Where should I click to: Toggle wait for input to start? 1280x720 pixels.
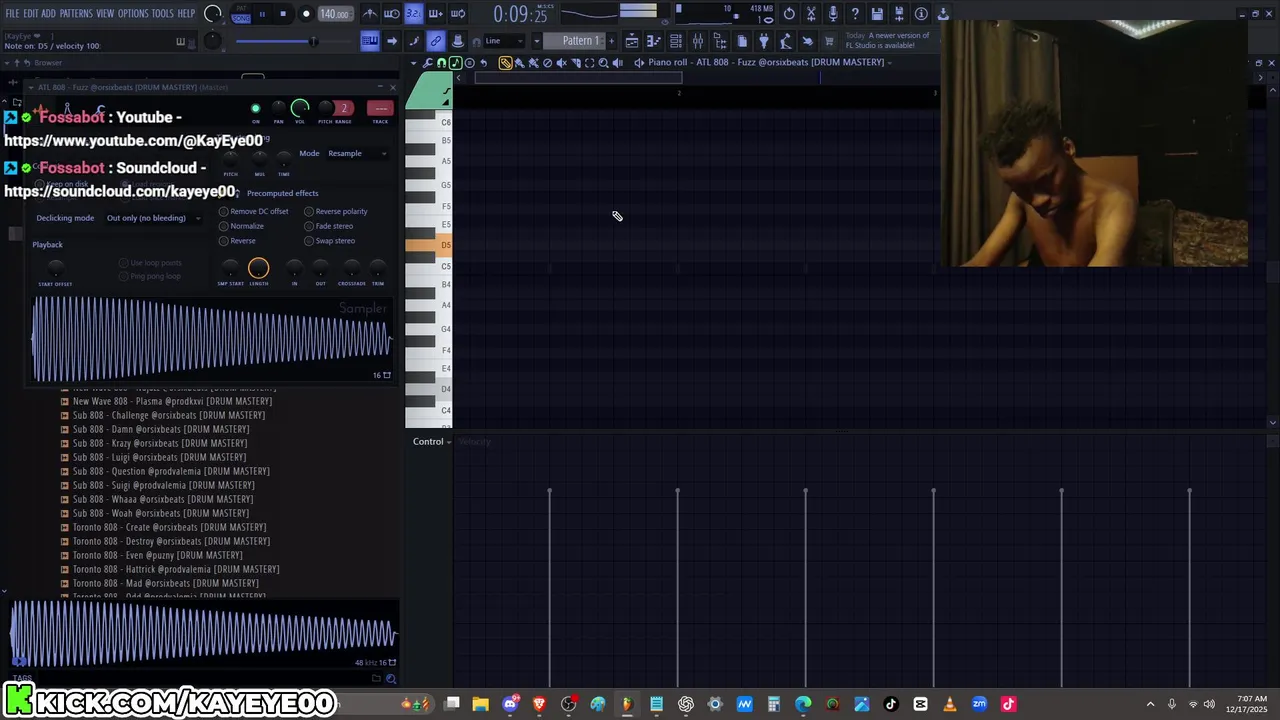click(x=391, y=14)
